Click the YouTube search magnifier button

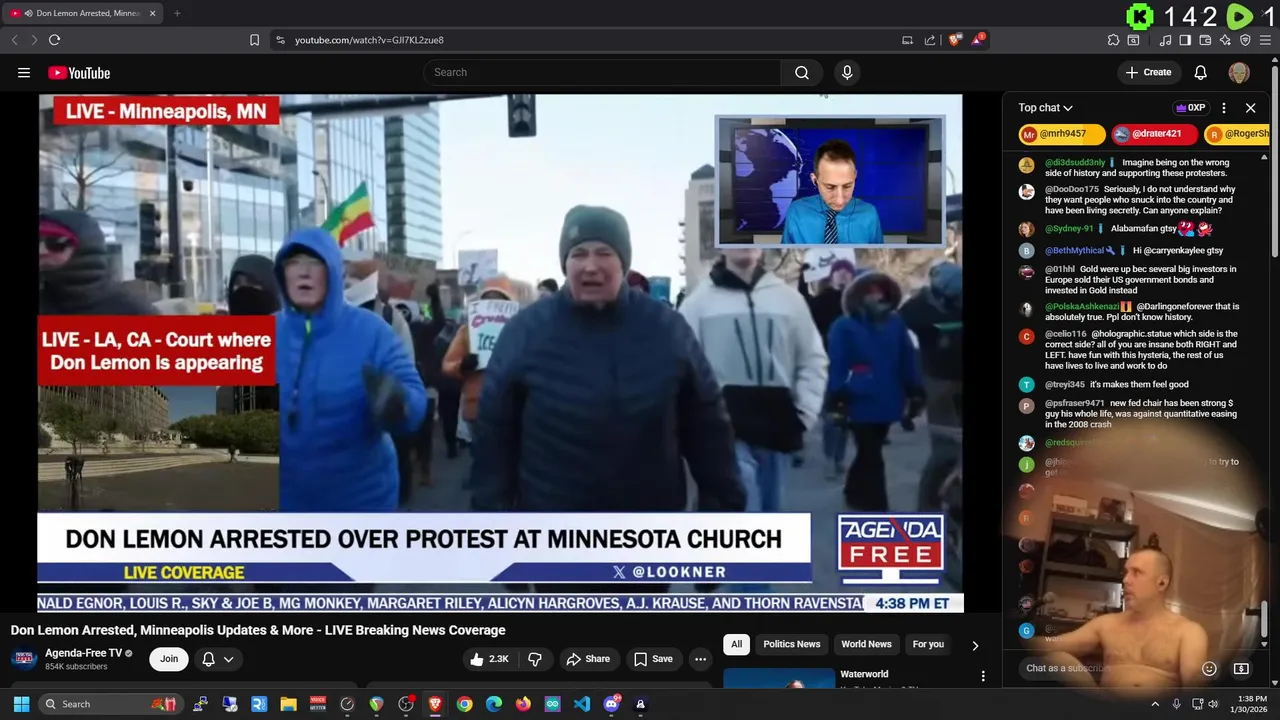click(801, 72)
